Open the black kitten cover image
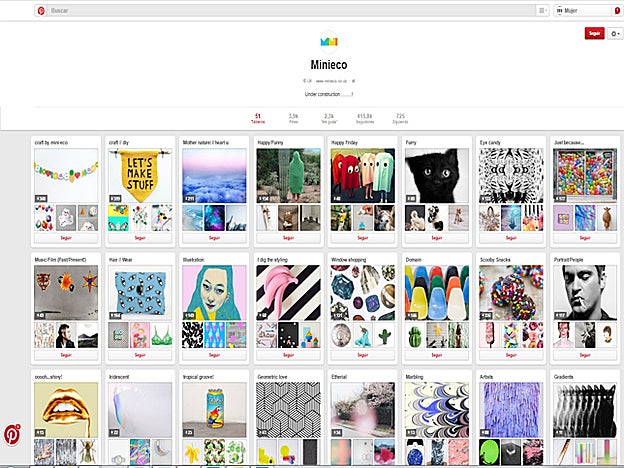The image size is (624, 468). point(437,176)
